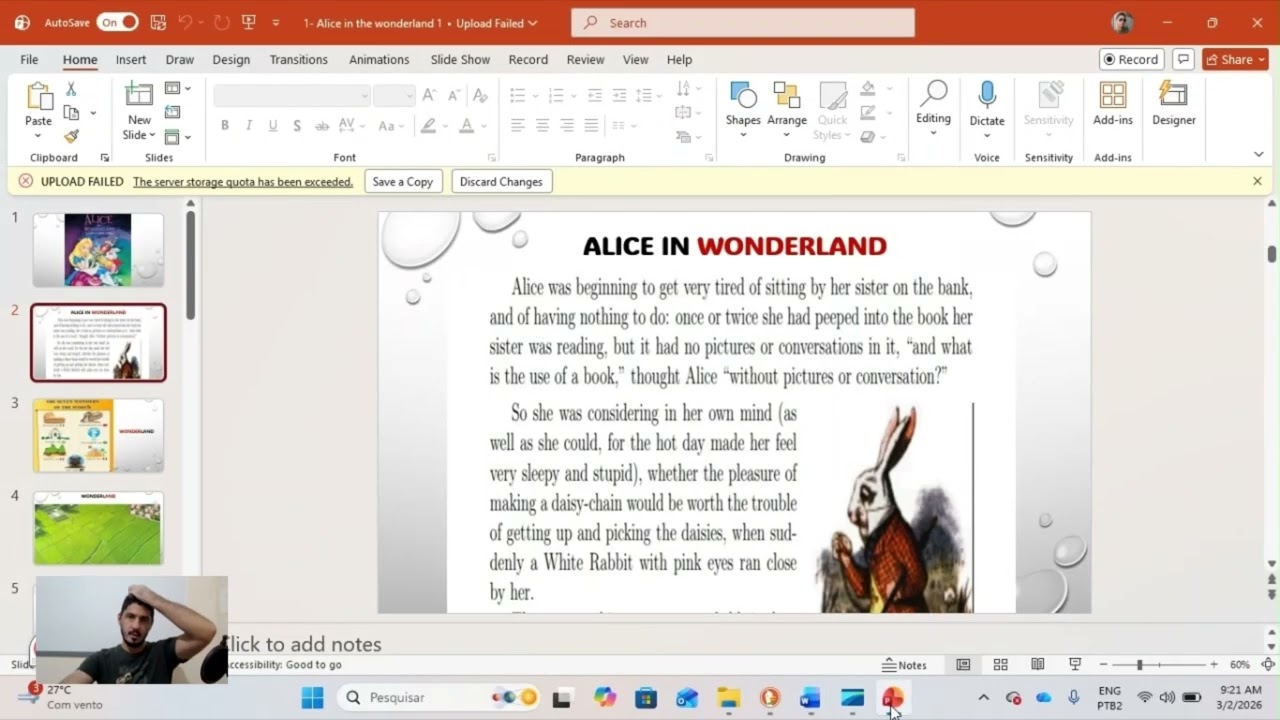This screenshot has height=720, width=1280.
Task: Select slide 3 thumbnail
Action: point(98,435)
